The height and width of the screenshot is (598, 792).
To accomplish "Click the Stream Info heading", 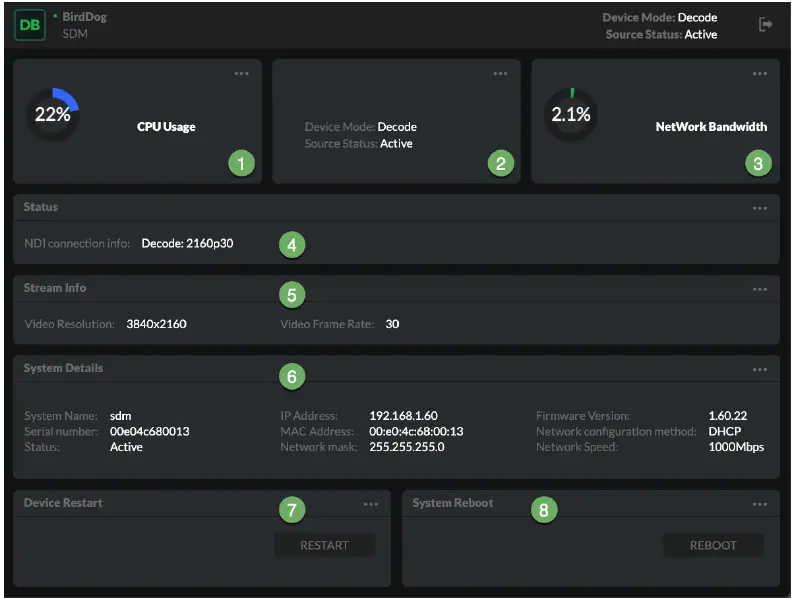I will [x=55, y=288].
